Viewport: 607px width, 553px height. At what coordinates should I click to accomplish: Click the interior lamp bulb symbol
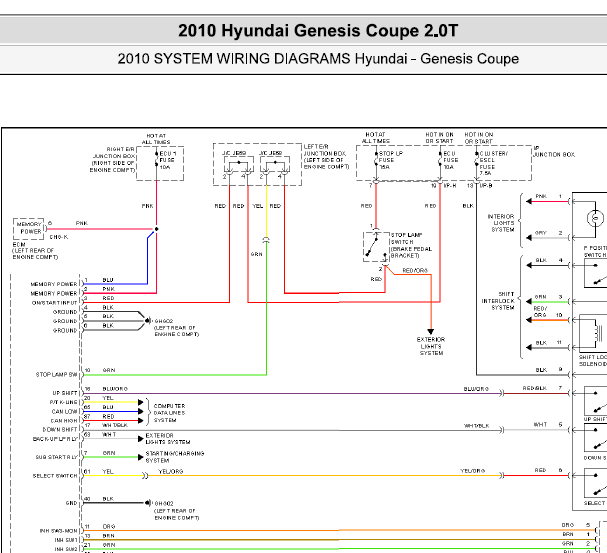[595, 218]
